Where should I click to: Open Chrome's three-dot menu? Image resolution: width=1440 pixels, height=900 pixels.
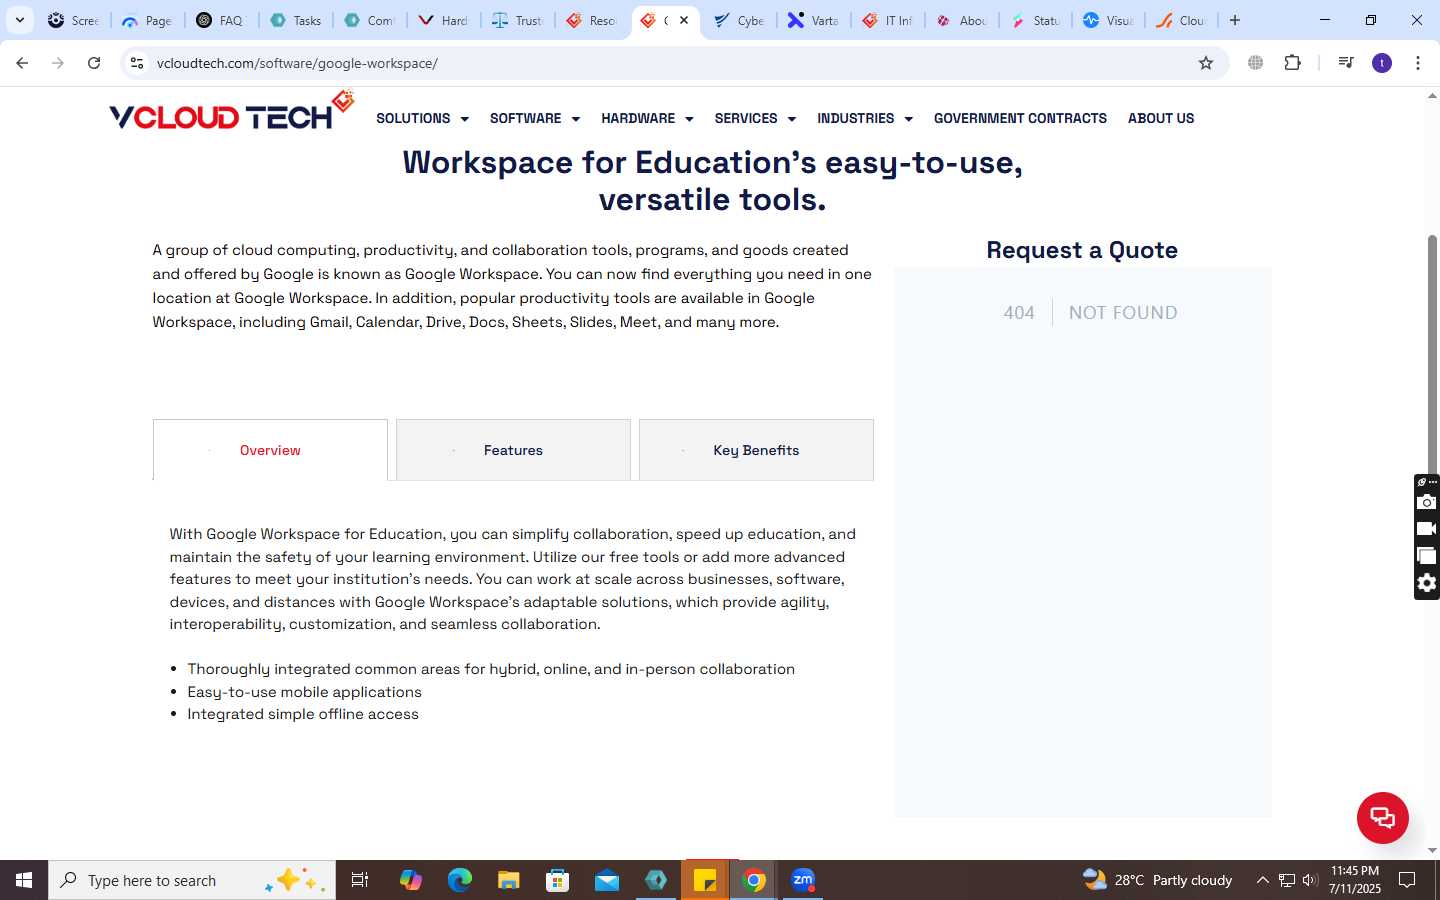1418,63
